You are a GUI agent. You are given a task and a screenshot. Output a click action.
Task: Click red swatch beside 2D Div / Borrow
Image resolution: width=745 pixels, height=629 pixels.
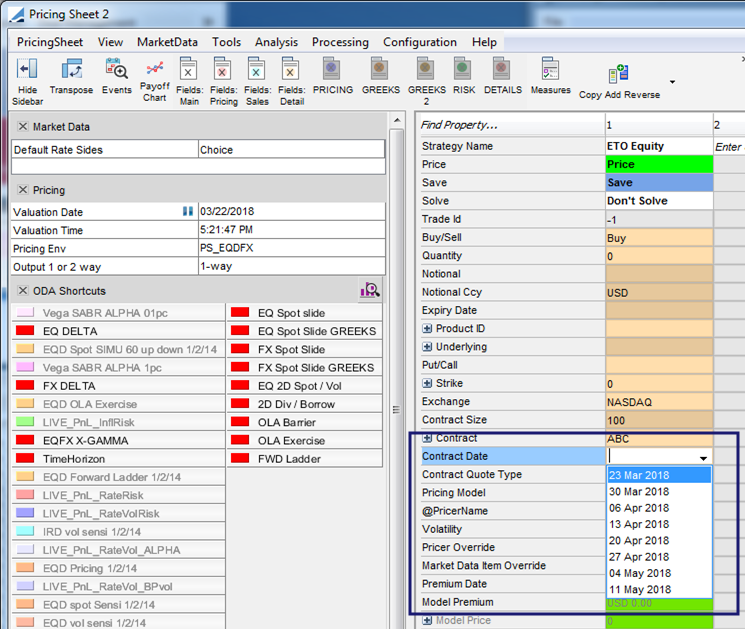pyautogui.click(x=240, y=403)
